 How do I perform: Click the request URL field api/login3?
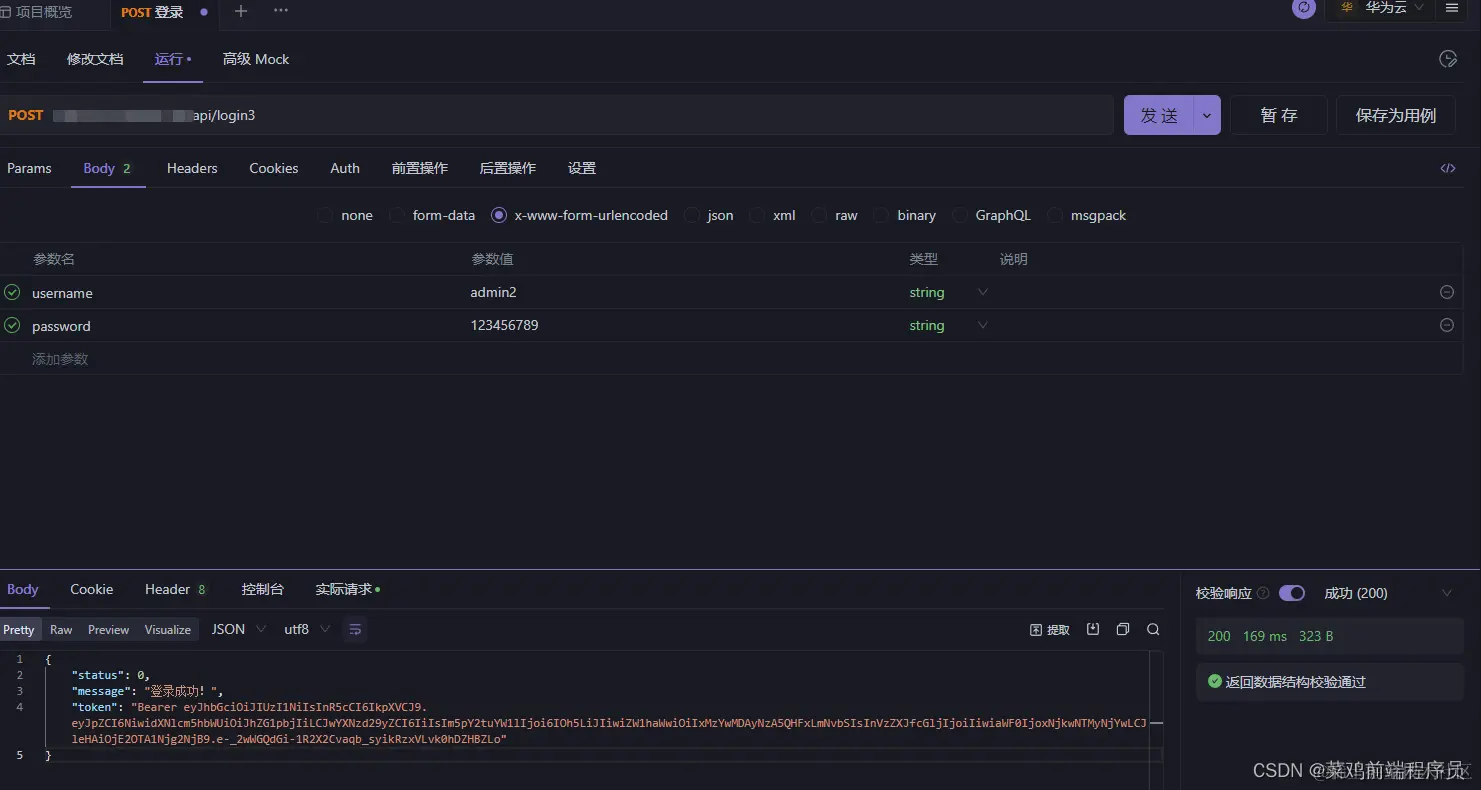click(x=580, y=115)
